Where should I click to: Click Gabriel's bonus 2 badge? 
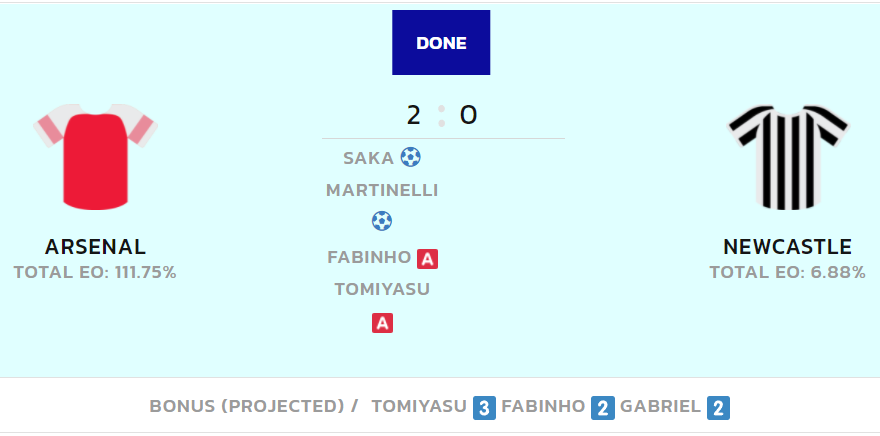pos(718,408)
